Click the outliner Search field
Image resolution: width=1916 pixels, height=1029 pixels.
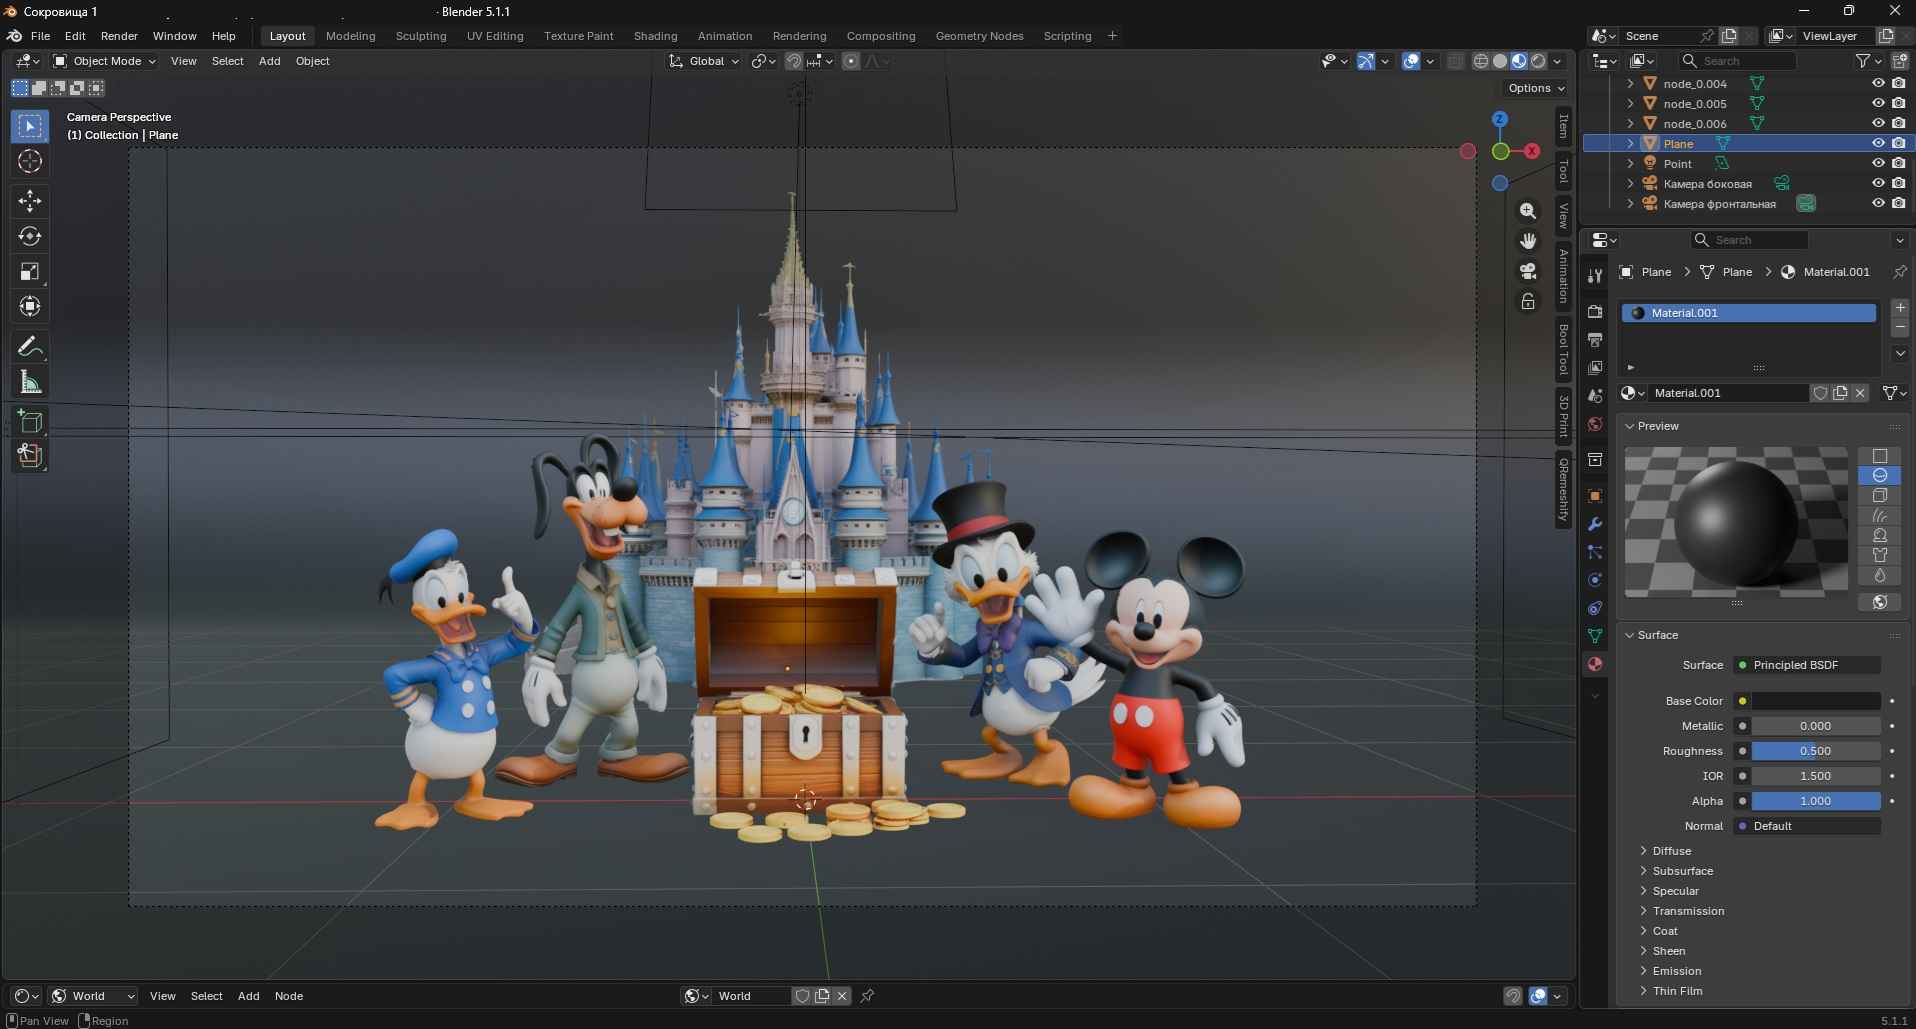coord(1737,61)
